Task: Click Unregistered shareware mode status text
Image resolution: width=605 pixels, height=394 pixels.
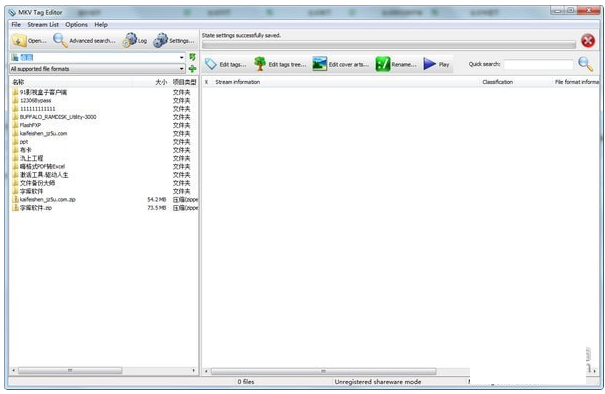Action: [378, 382]
